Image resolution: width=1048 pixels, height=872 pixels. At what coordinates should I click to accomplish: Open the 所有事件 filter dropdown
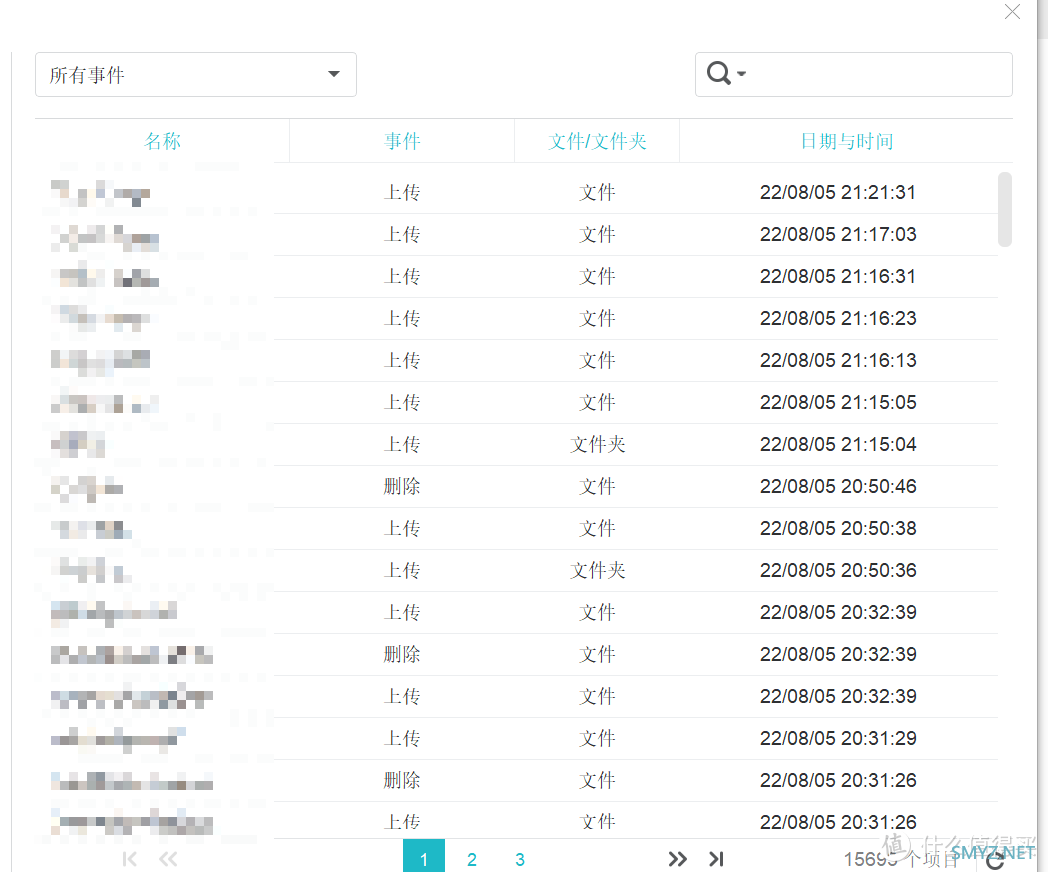196,75
